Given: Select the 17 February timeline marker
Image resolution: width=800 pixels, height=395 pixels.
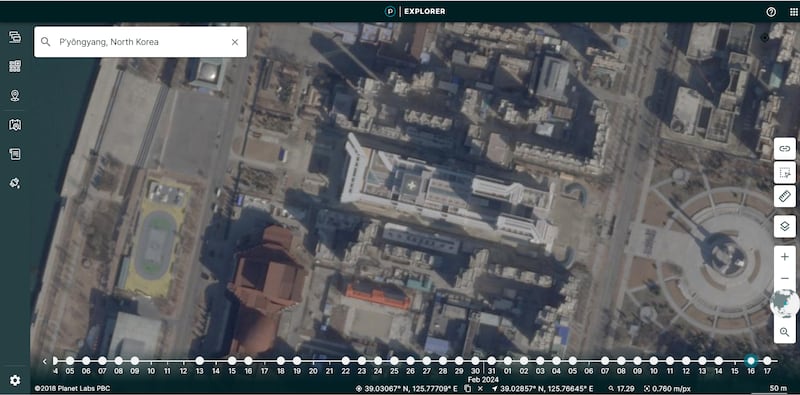Looking at the screenshot, I should coord(767,361).
